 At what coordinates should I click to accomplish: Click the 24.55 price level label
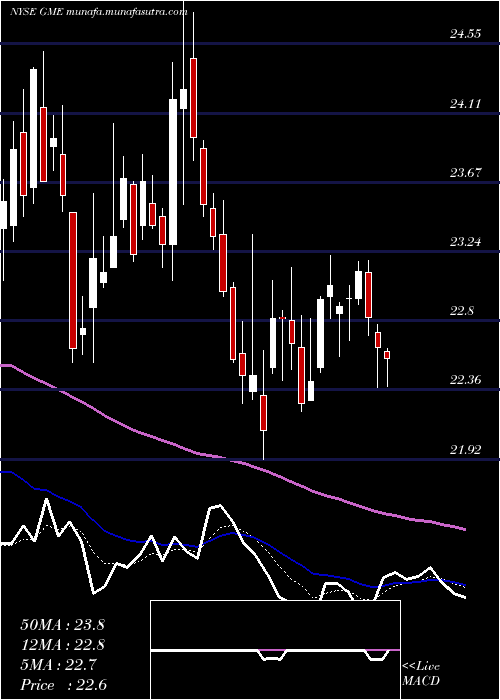click(465, 34)
